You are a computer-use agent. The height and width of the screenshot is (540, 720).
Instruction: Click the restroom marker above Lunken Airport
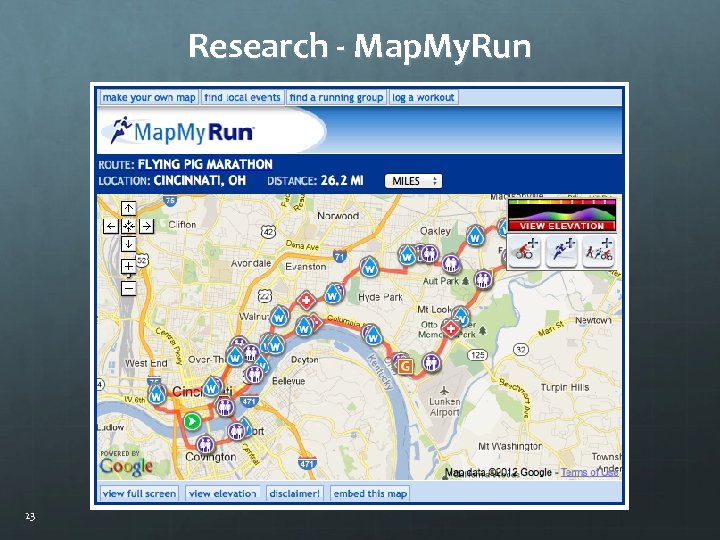pyautogui.click(x=431, y=362)
